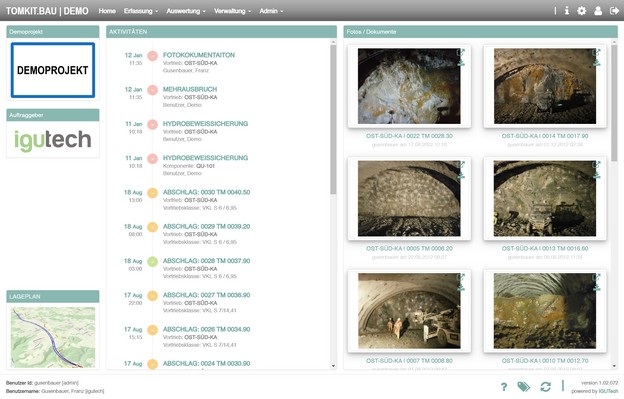
Task: Click the tags icon in the footer
Action: (523, 386)
